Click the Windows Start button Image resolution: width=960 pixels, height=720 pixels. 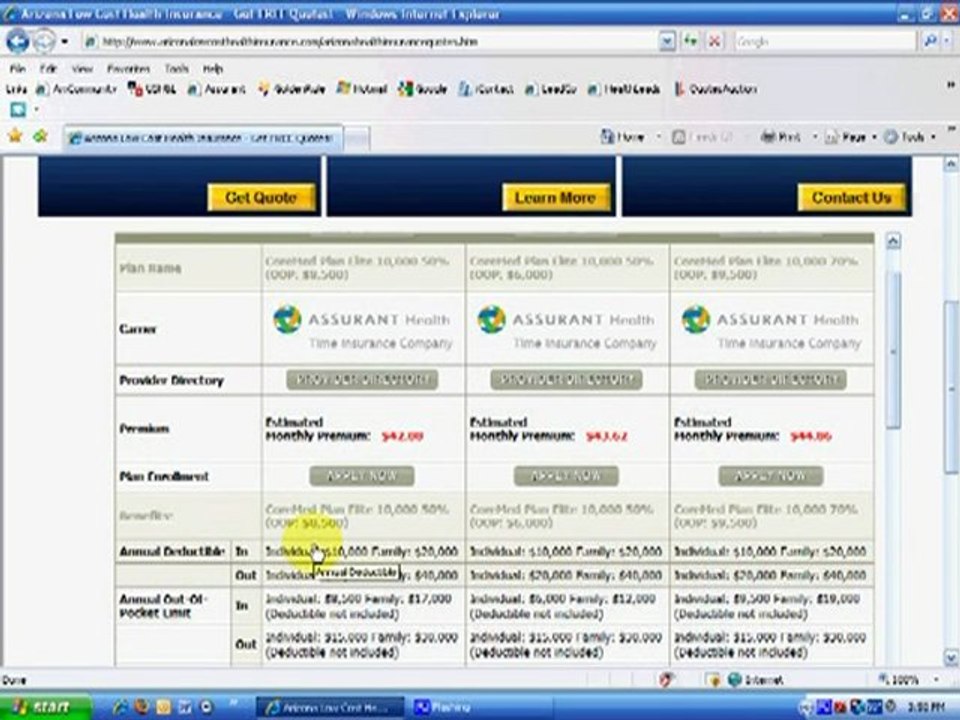pos(45,707)
